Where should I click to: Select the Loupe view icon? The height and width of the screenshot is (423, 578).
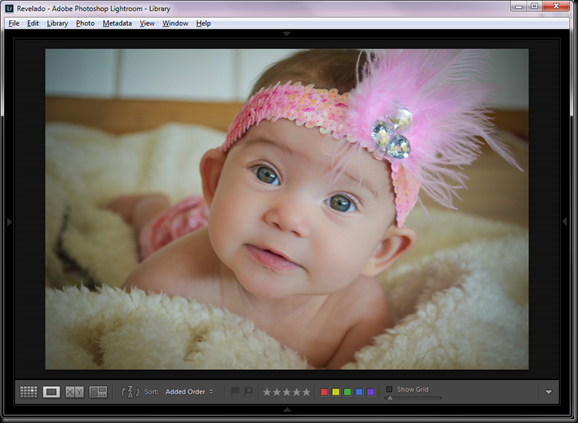click(x=51, y=392)
